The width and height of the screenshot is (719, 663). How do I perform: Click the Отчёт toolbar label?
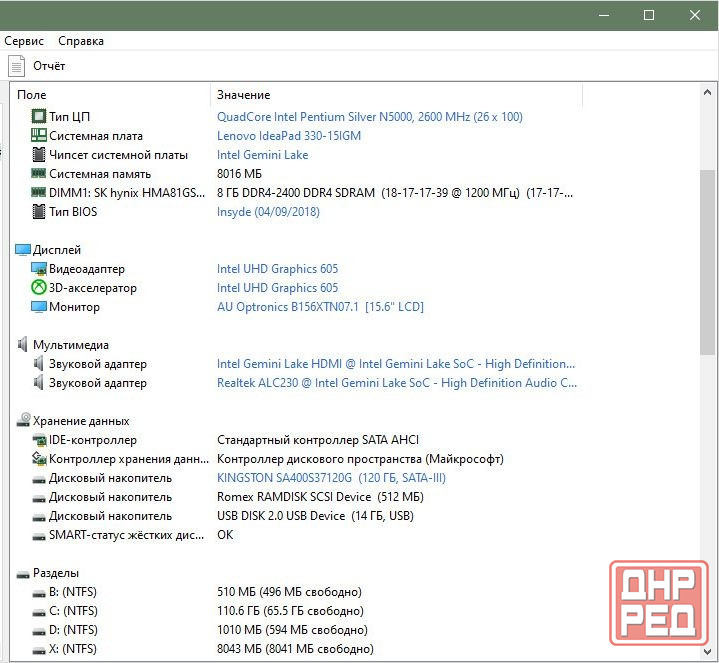(x=49, y=66)
